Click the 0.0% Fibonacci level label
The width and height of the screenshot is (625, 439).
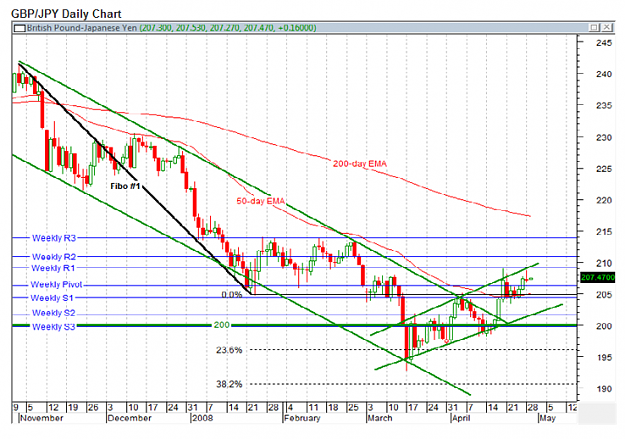pyautogui.click(x=232, y=295)
